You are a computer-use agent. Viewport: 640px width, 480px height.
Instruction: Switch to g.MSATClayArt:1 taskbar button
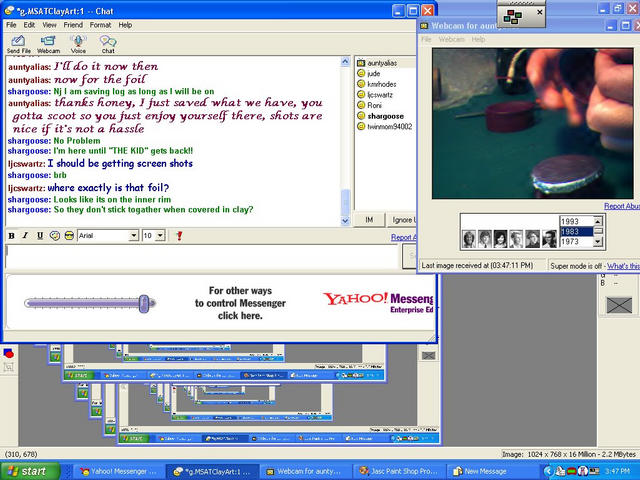(212, 471)
